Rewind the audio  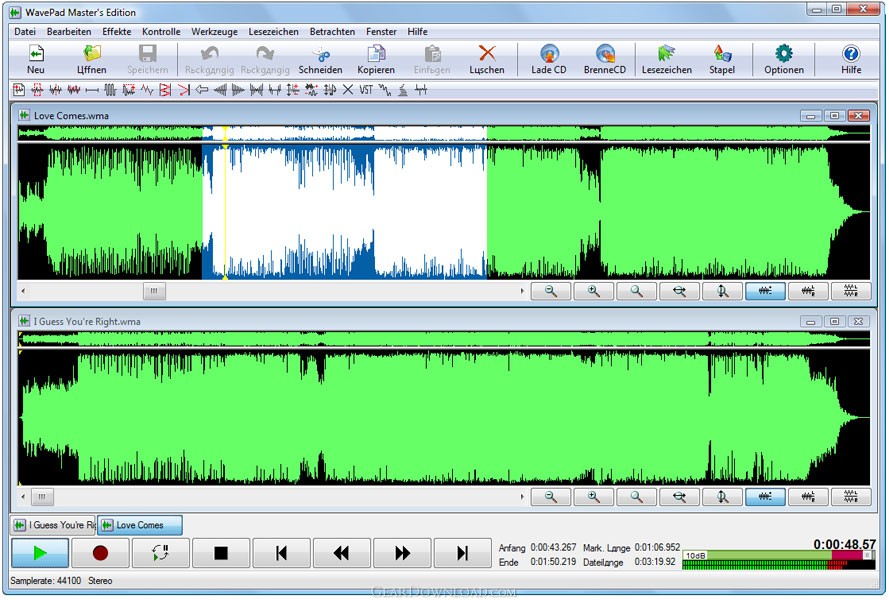tap(342, 553)
